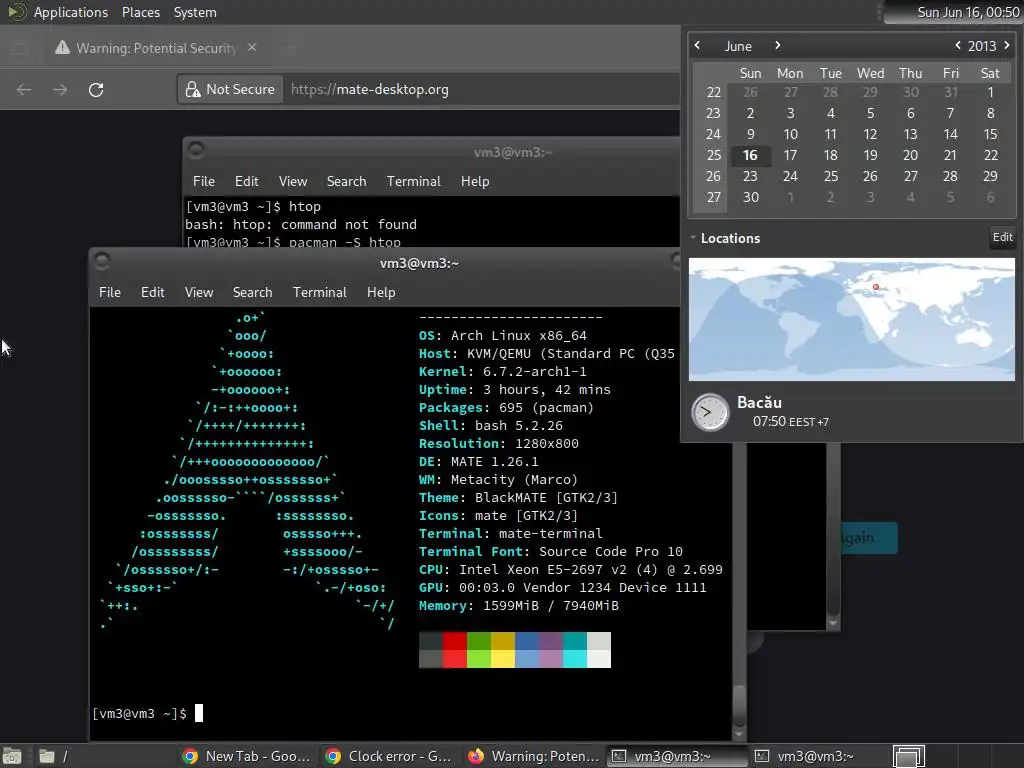Click the terminal prompt line [vm3@vm3 ~]$

(139, 714)
